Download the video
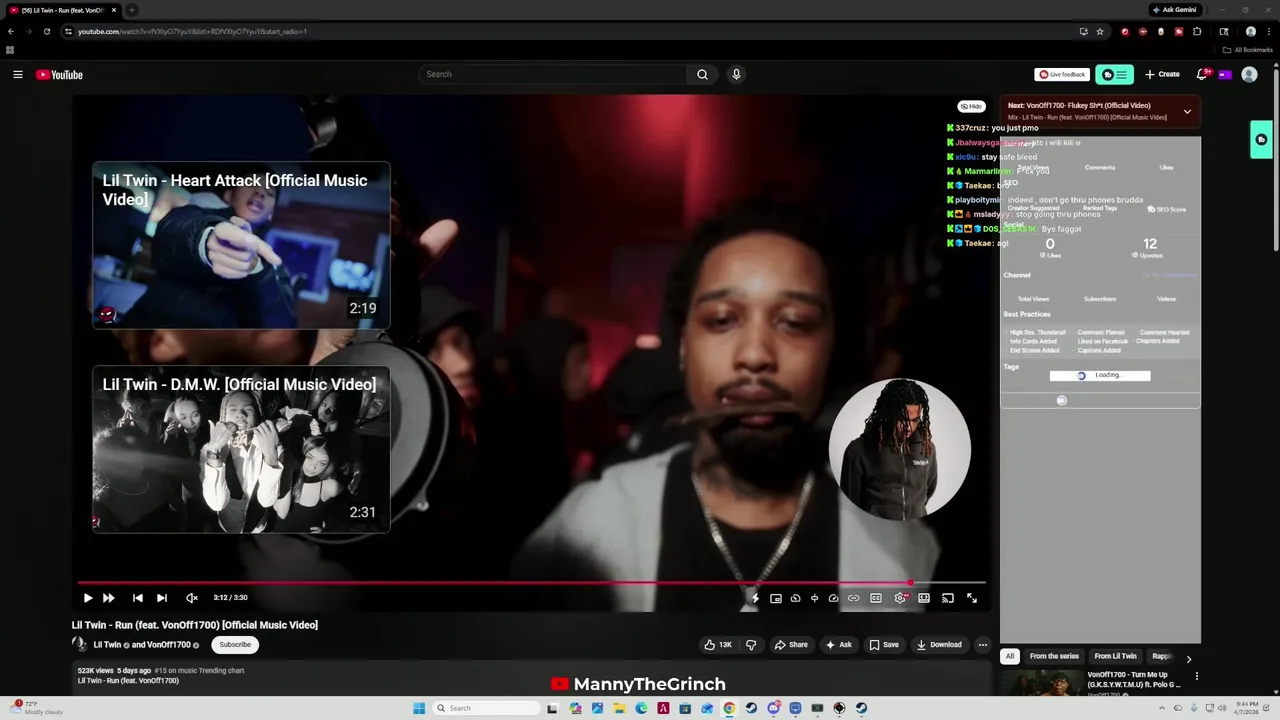The width and height of the screenshot is (1280, 720). pos(939,645)
